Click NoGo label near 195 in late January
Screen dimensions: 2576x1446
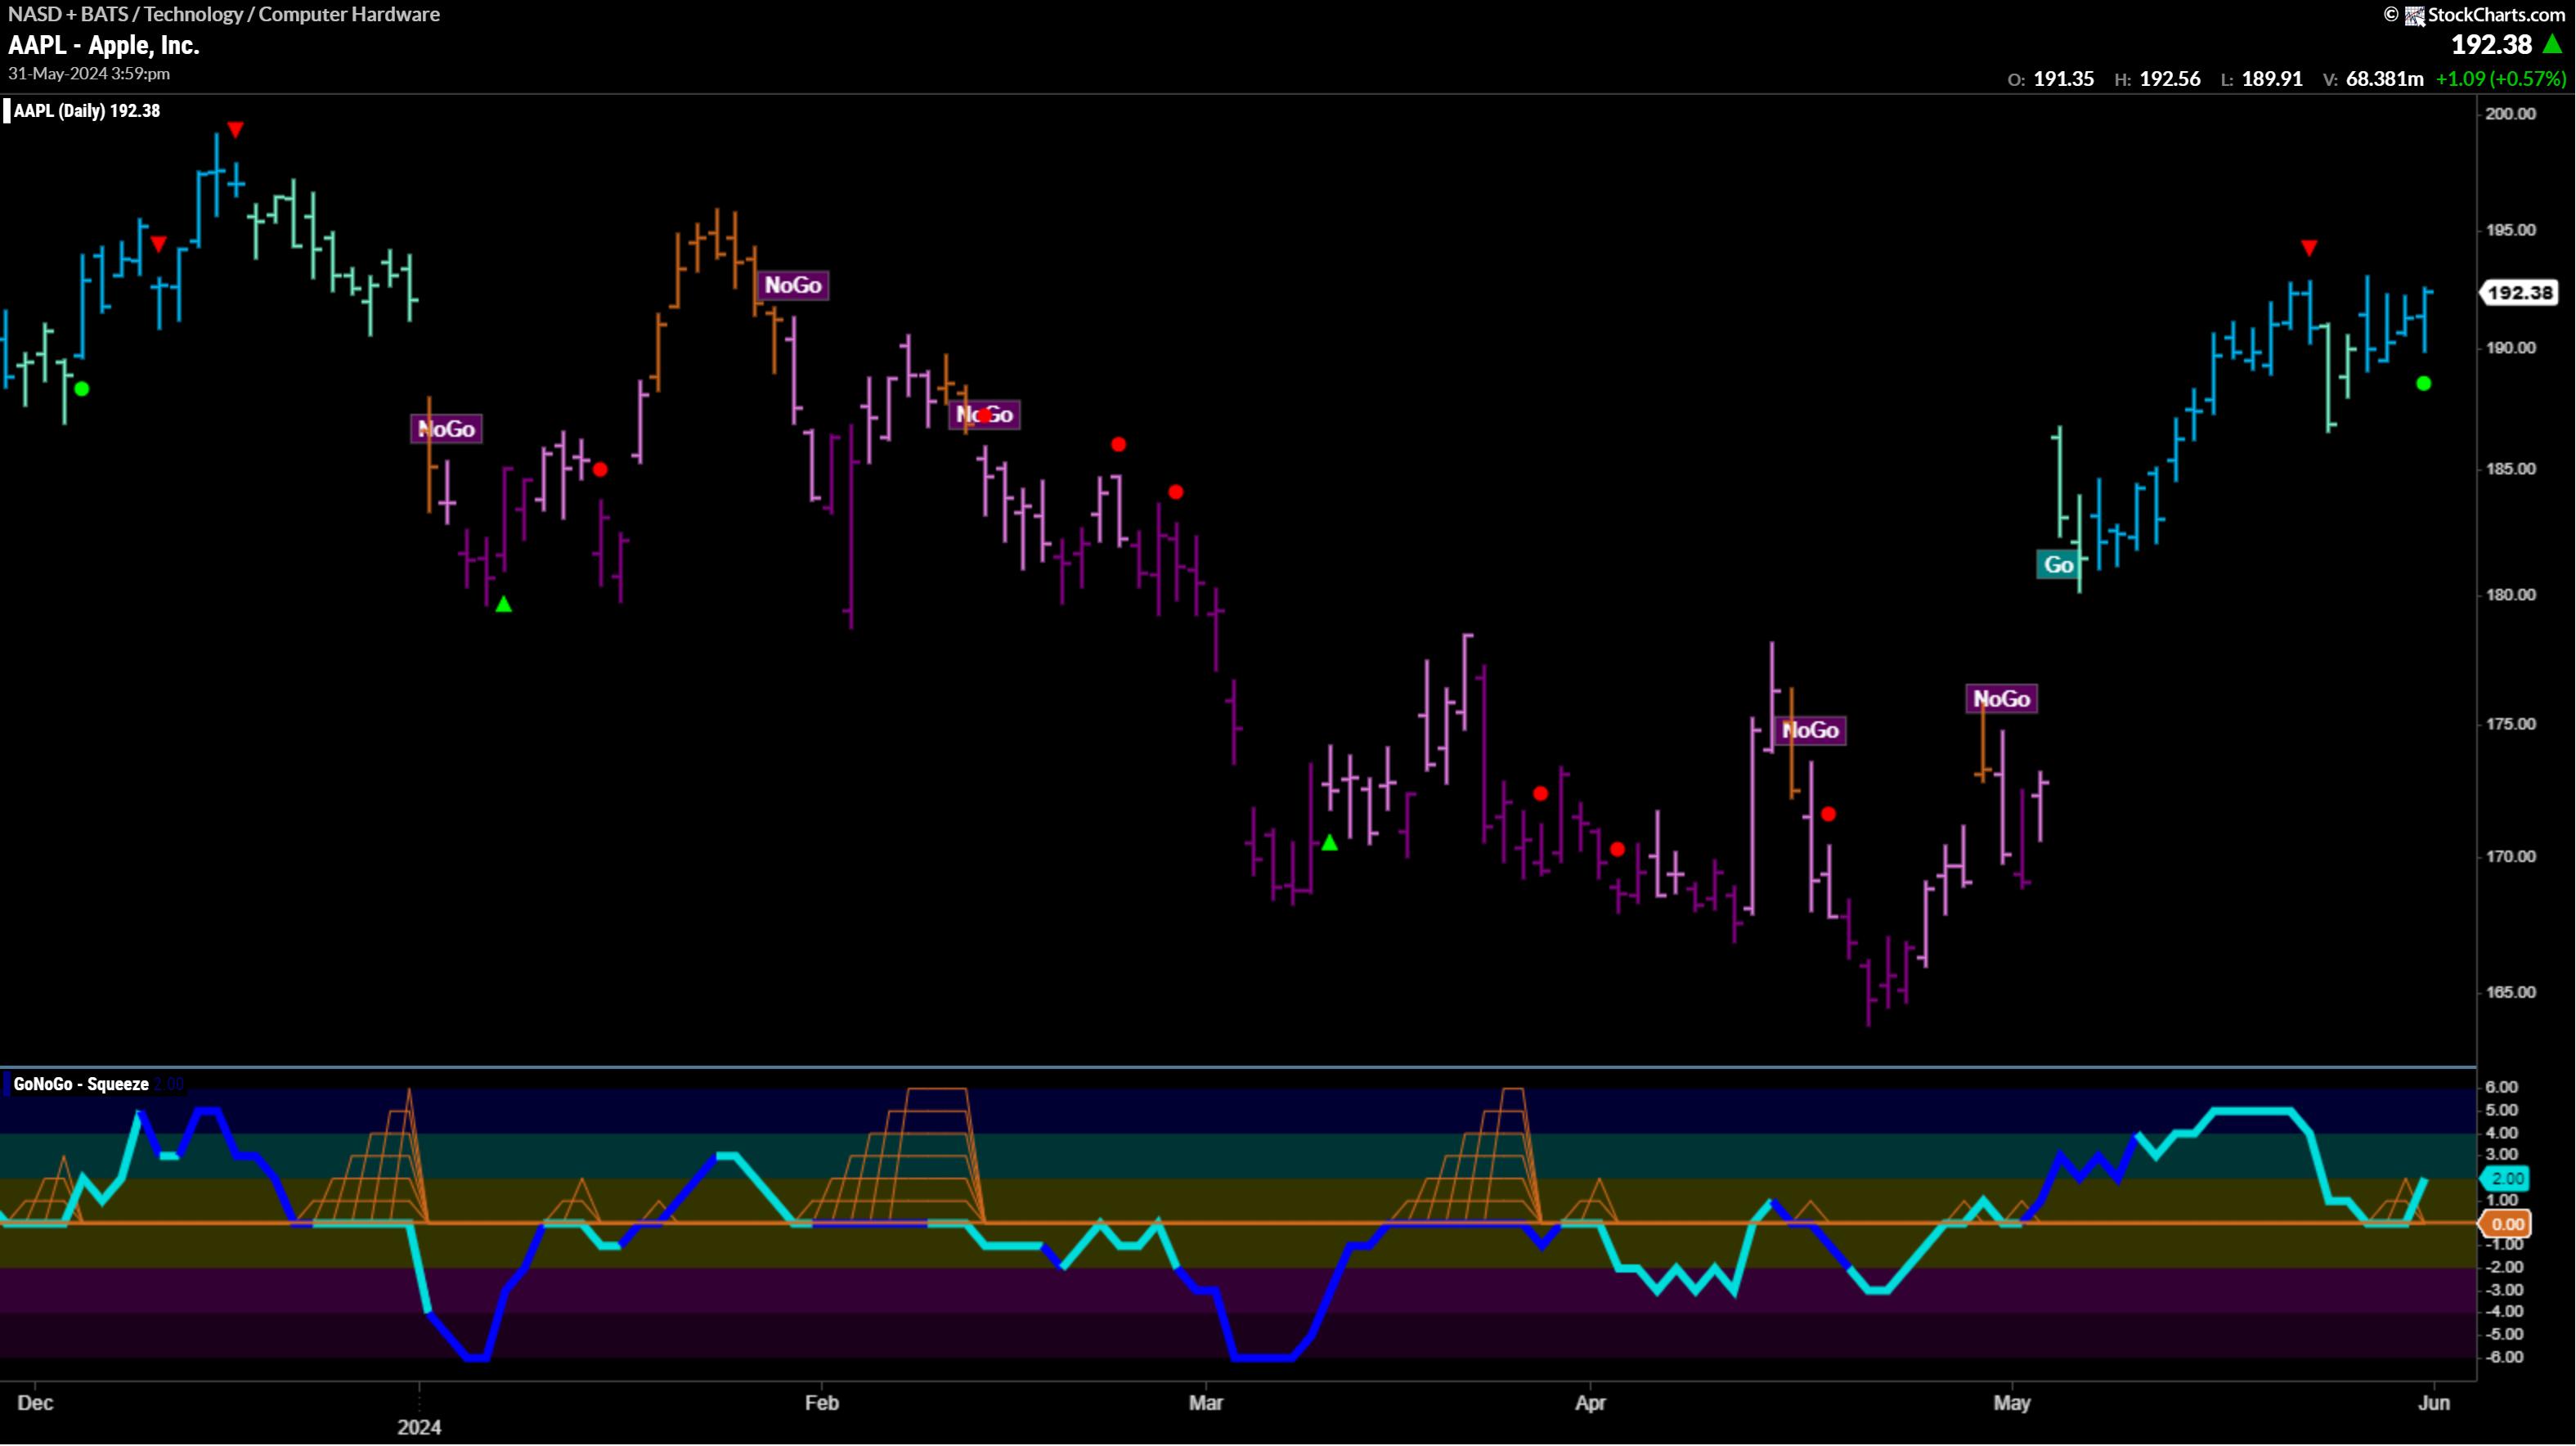(793, 285)
